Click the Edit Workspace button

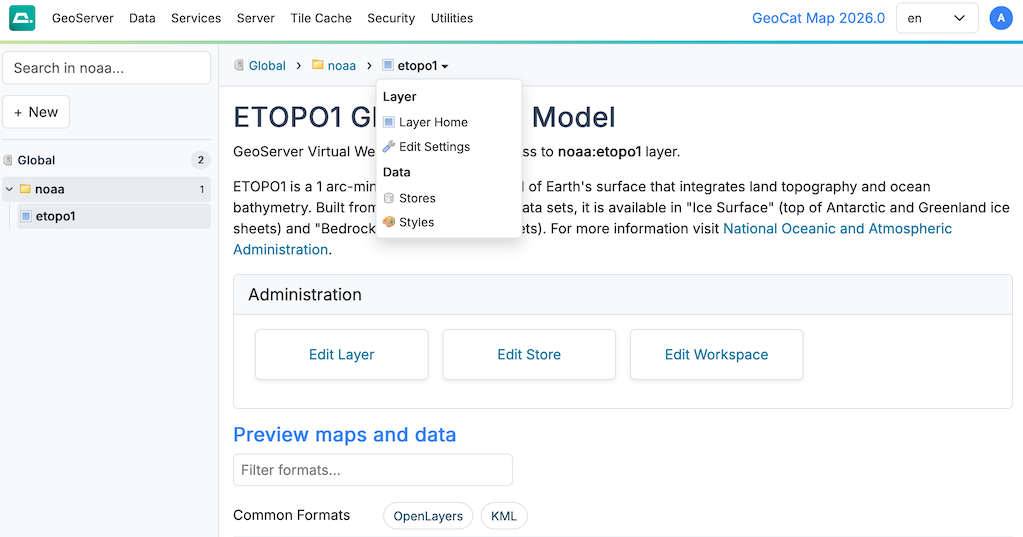pyautogui.click(x=716, y=354)
